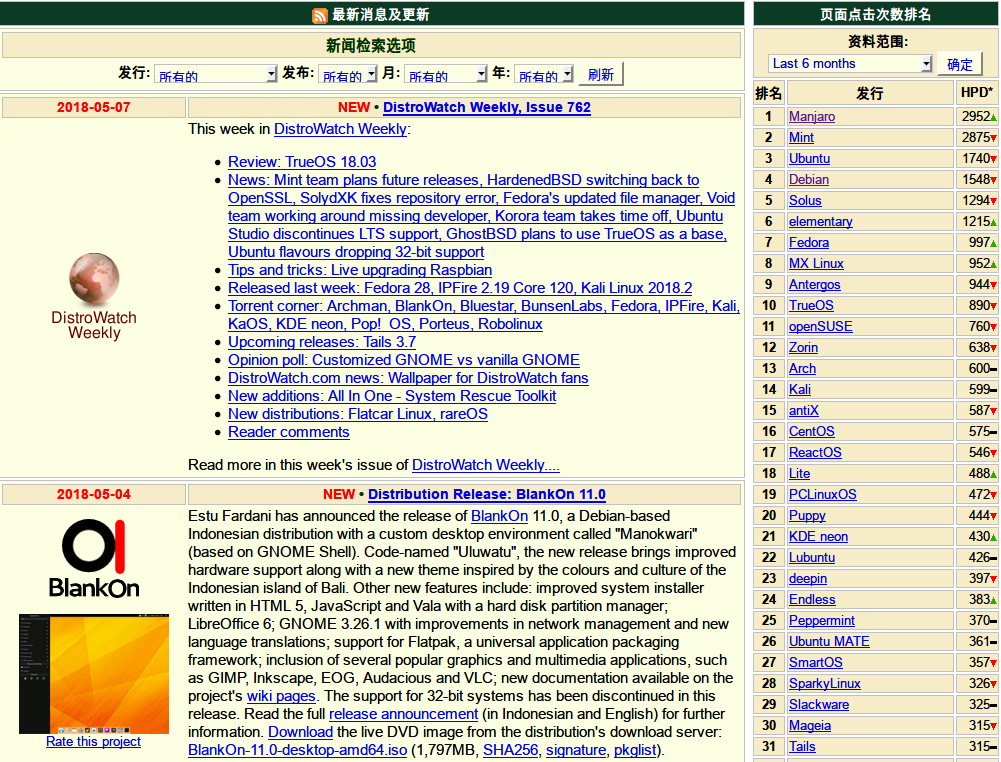Open the release announcement link
Screen dimensions: 1001x762
point(403,713)
